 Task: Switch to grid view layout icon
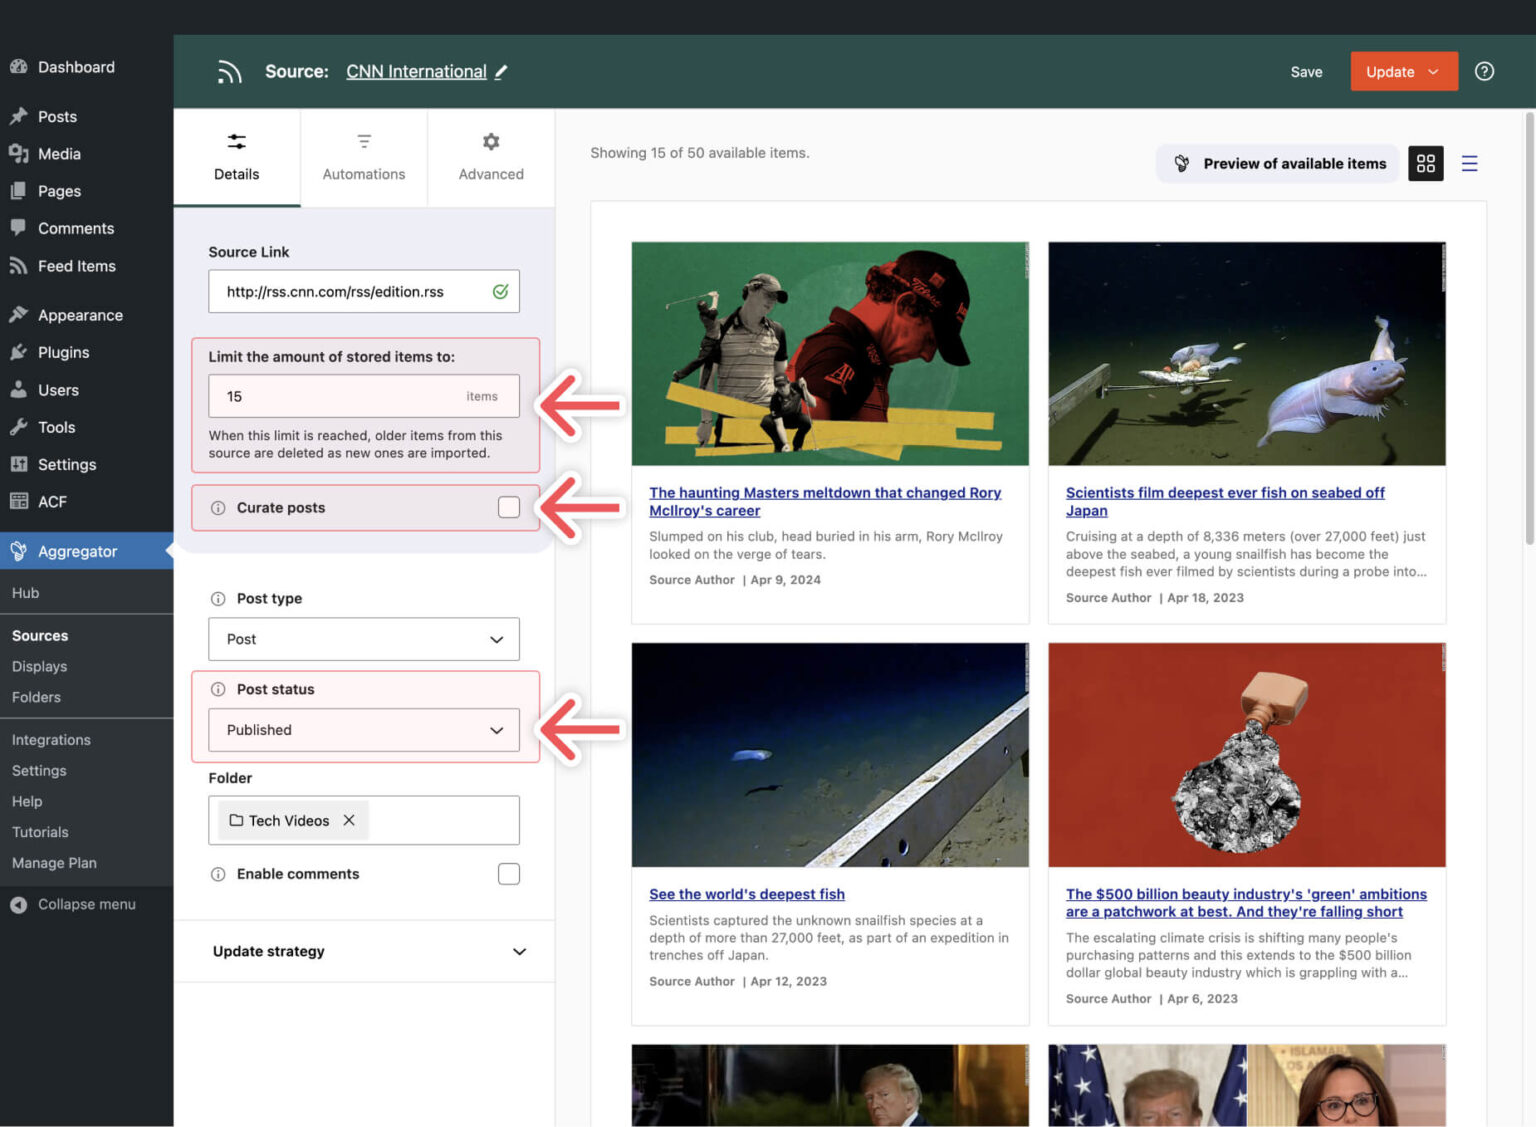tap(1425, 163)
